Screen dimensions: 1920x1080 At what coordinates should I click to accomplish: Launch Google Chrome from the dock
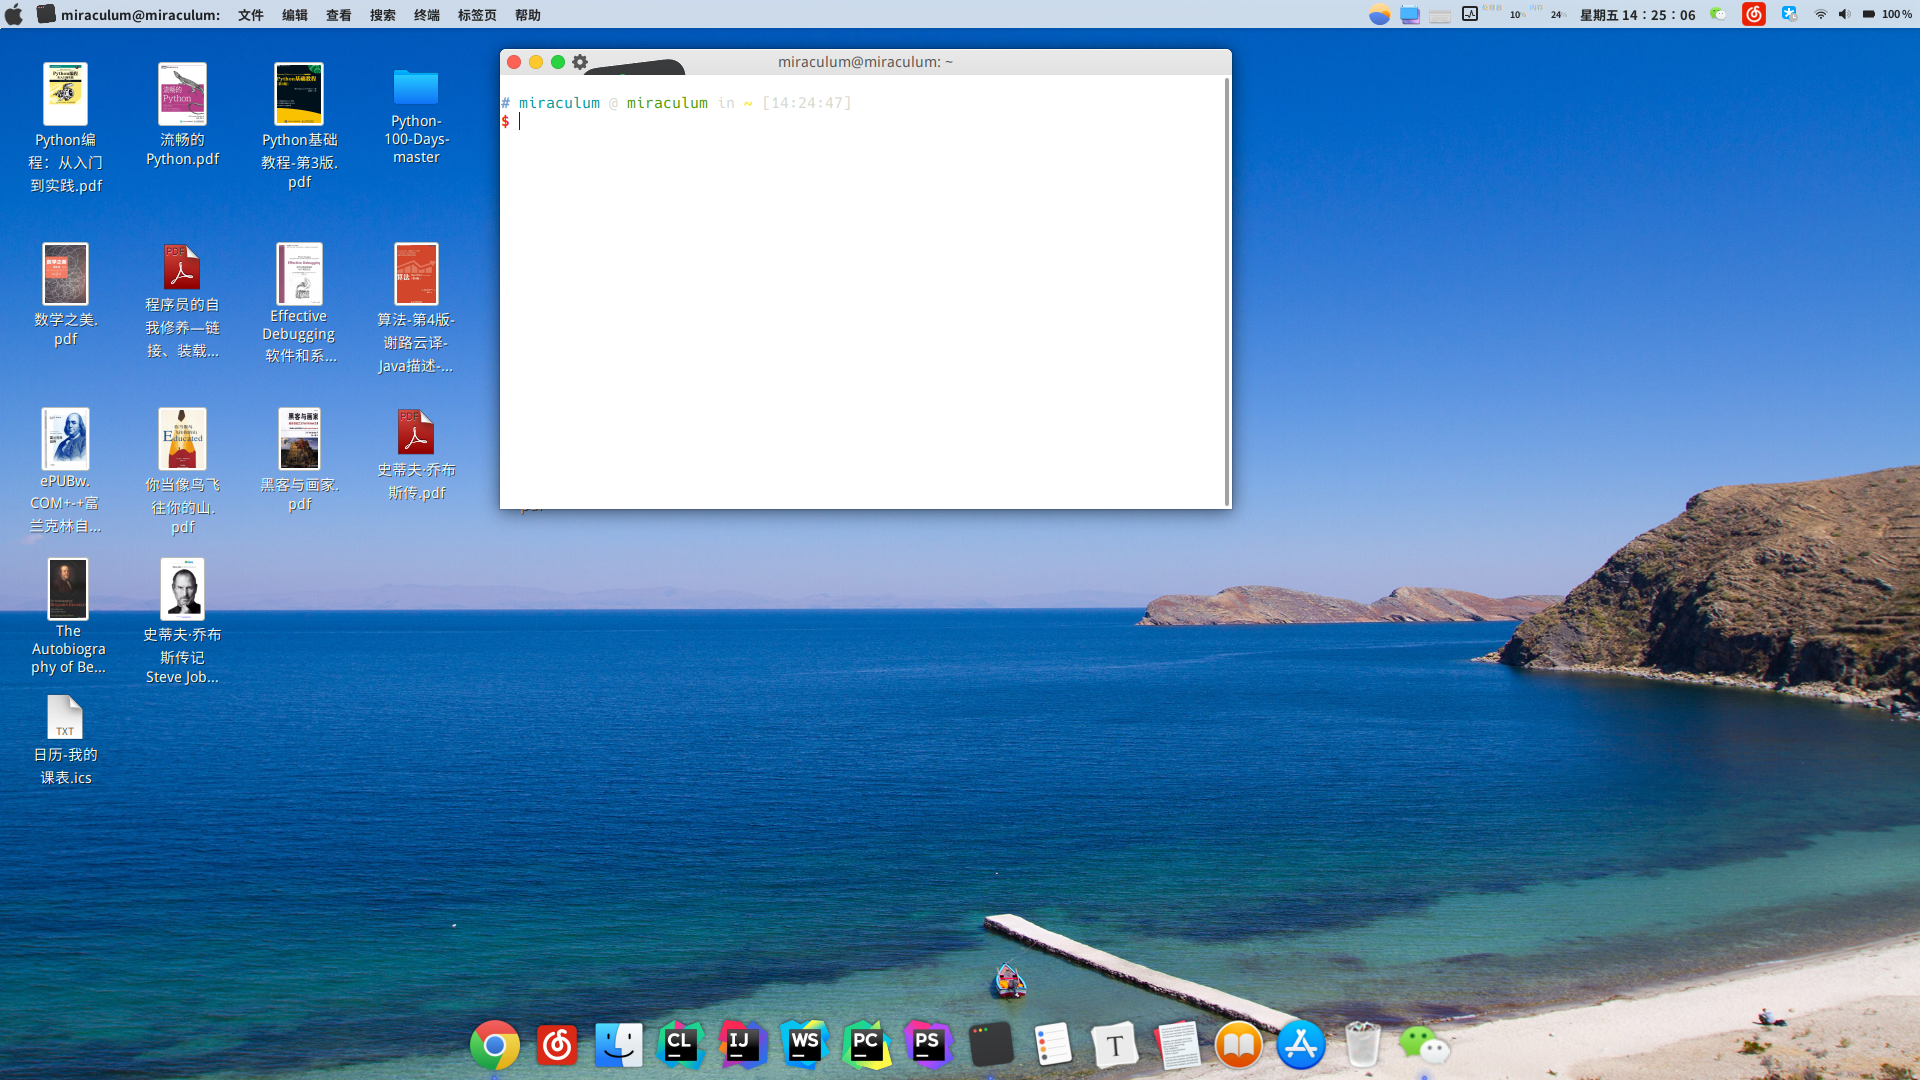point(495,1046)
